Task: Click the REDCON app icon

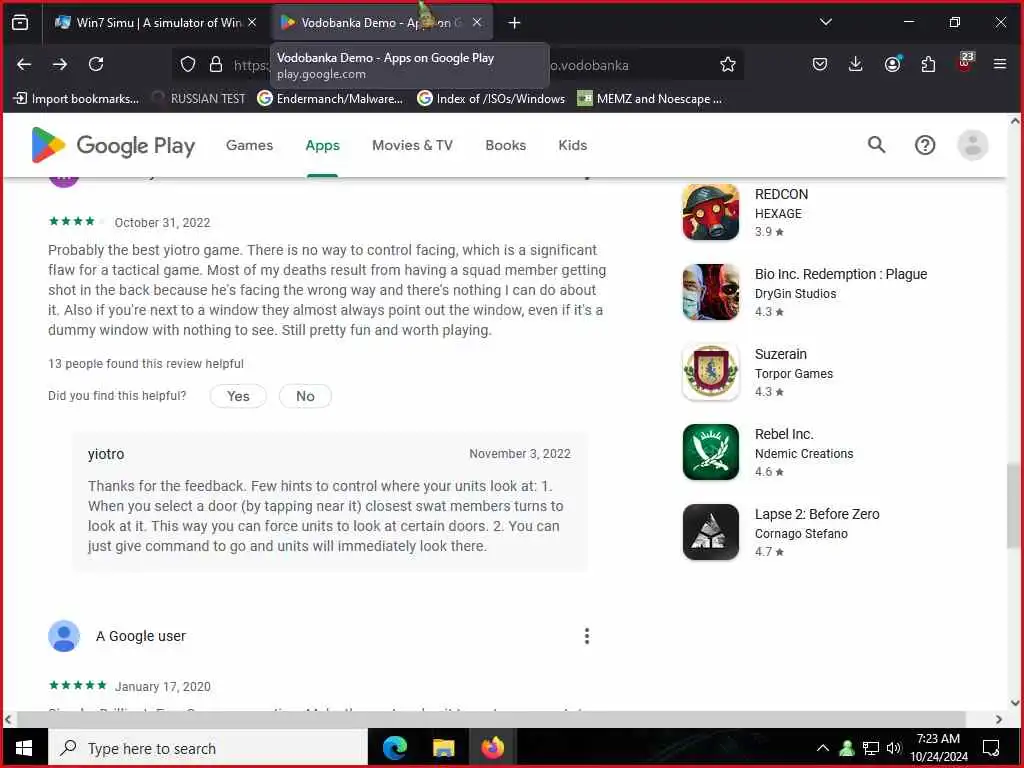Action: tap(711, 212)
